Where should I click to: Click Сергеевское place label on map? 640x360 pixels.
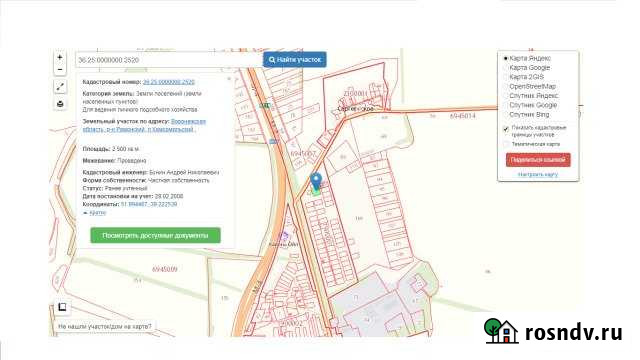[356, 109]
